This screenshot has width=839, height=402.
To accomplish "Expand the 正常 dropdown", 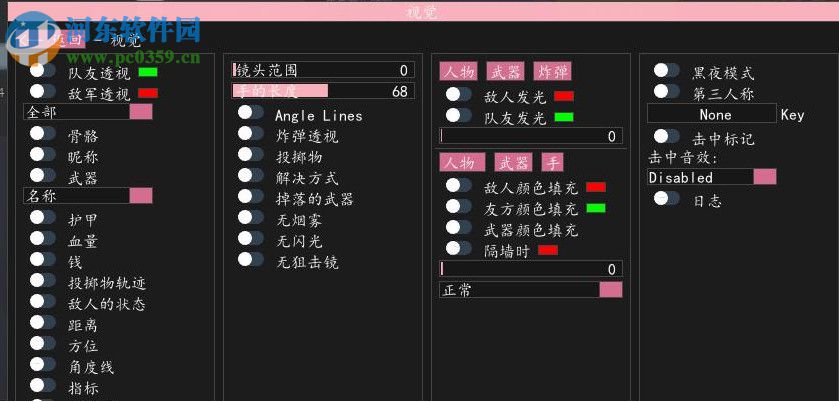I will pyautogui.click(x=531, y=290).
